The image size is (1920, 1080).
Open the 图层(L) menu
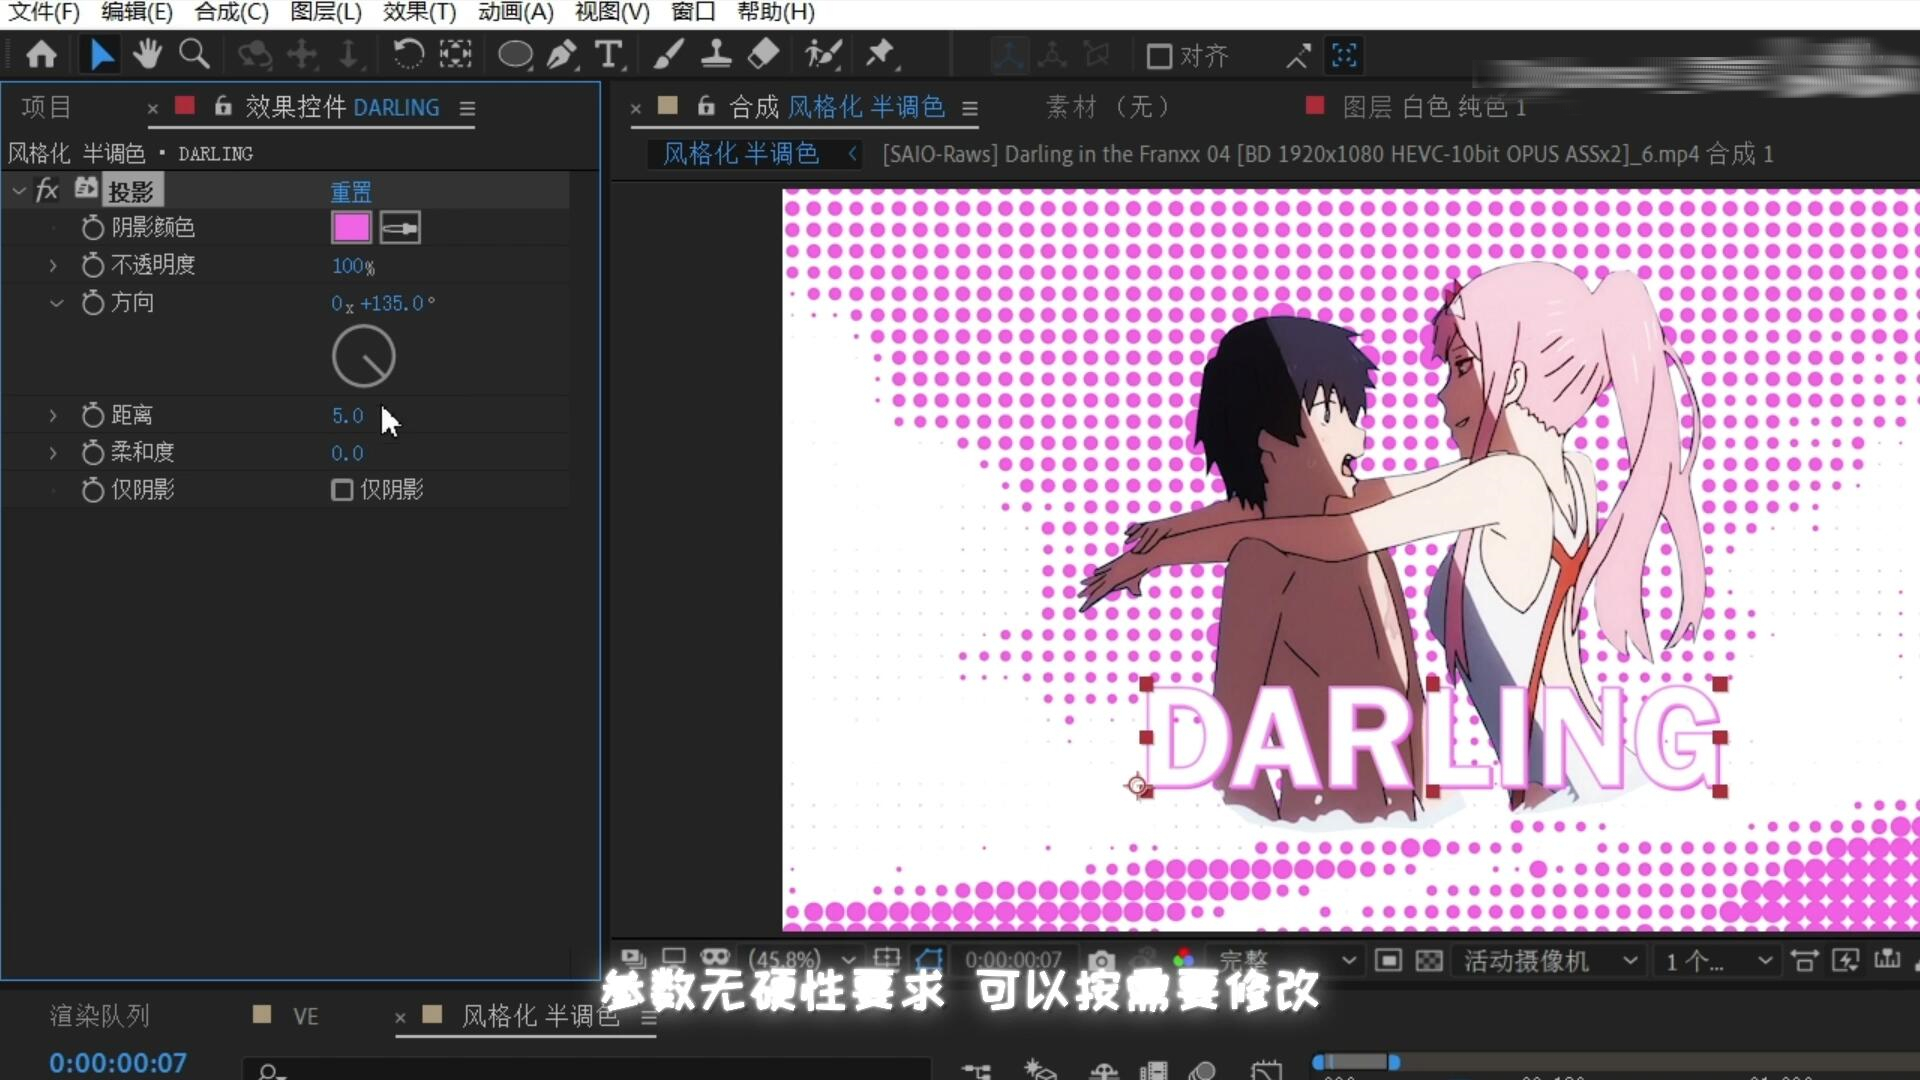326,12
